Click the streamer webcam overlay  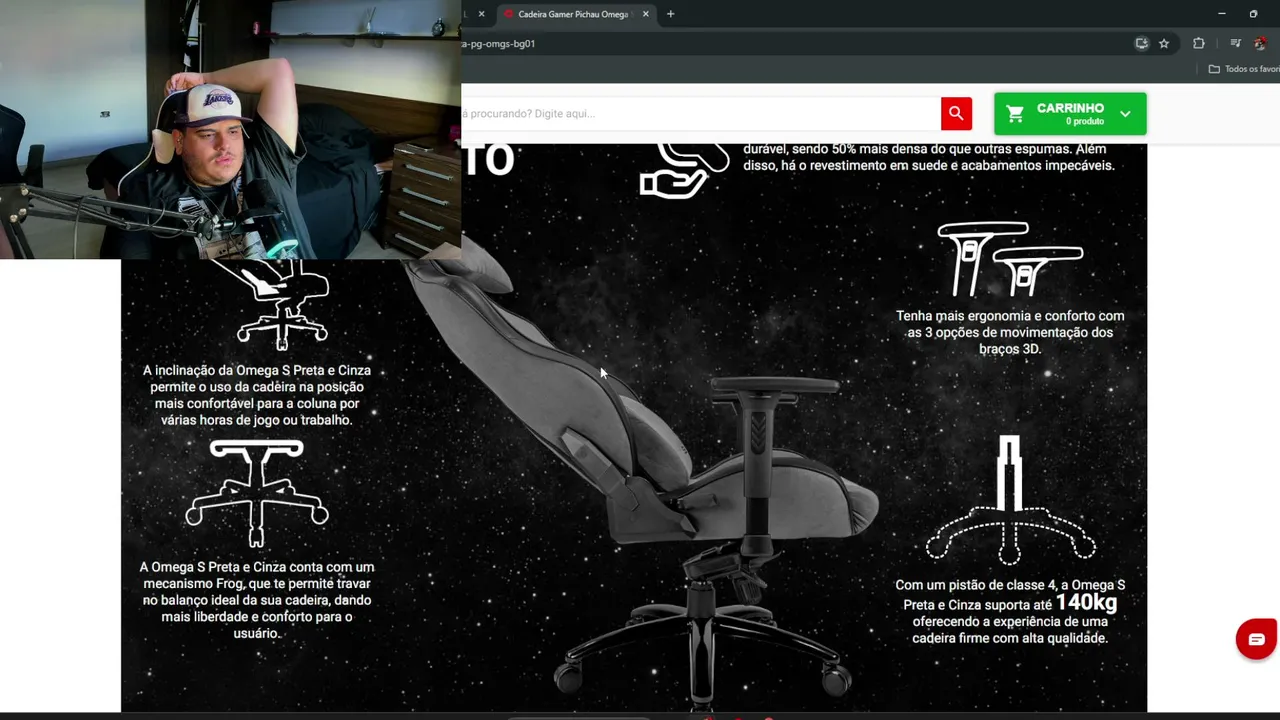[230, 130]
